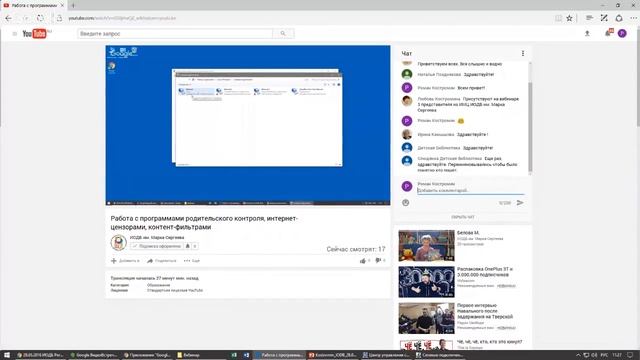Open subscription dropdown arrow next to bell
640x360 pixels.
click(195, 246)
